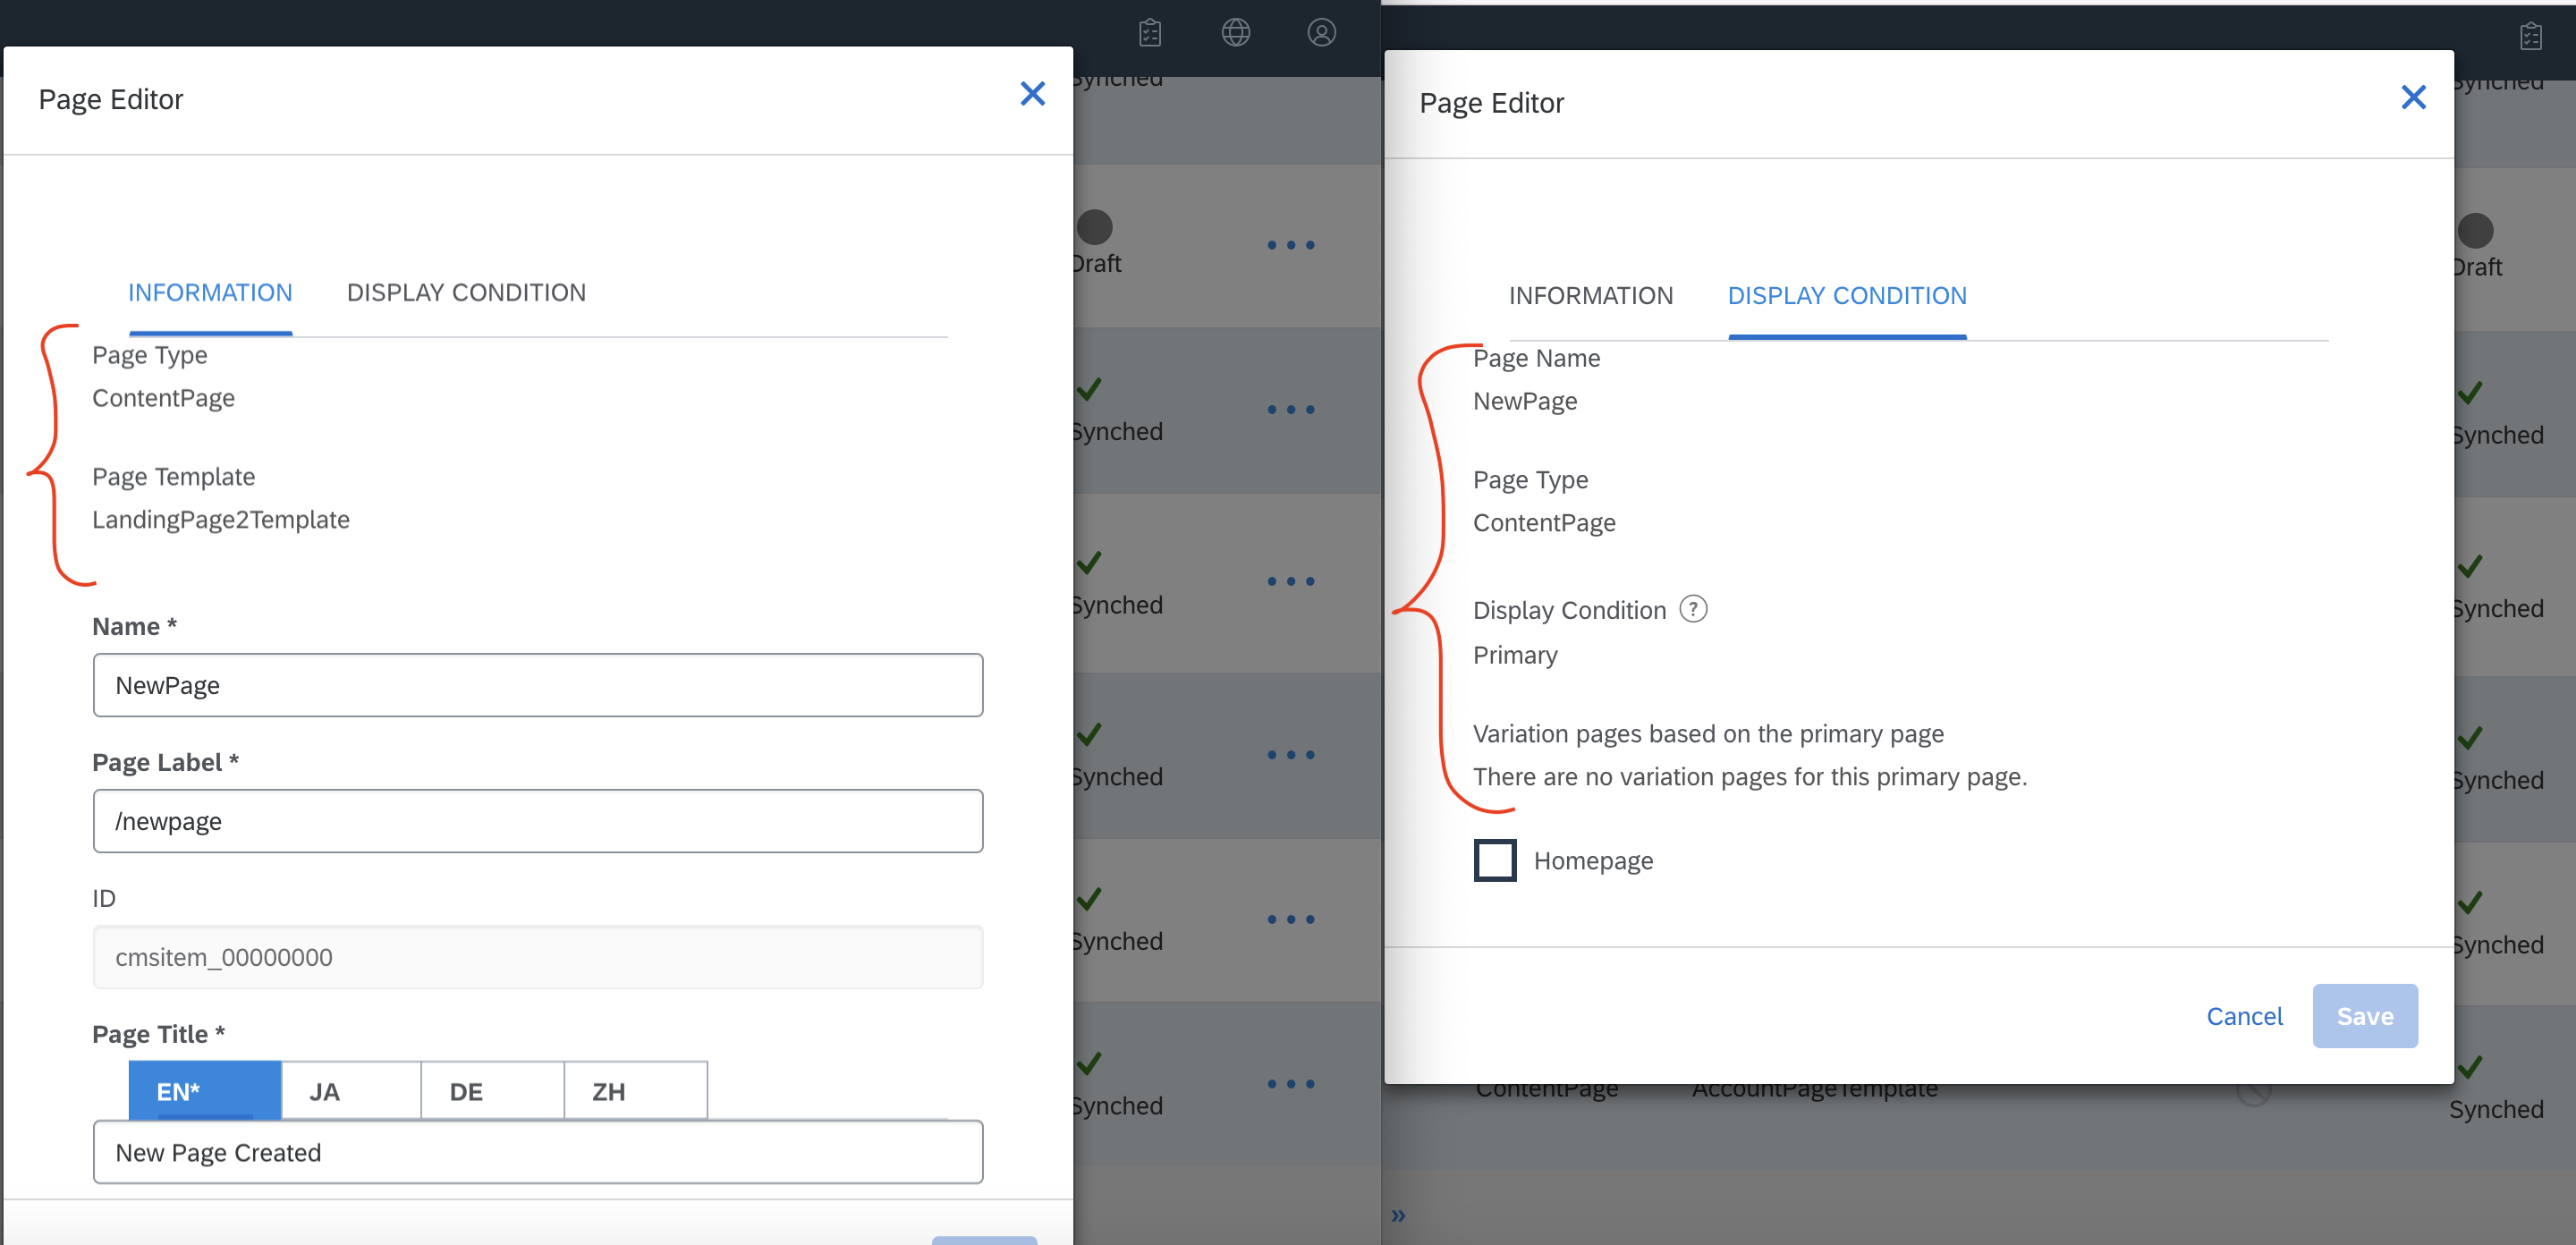Open the more-options dots on the Draft row
The height and width of the screenshot is (1245, 2576).
point(1290,245)
